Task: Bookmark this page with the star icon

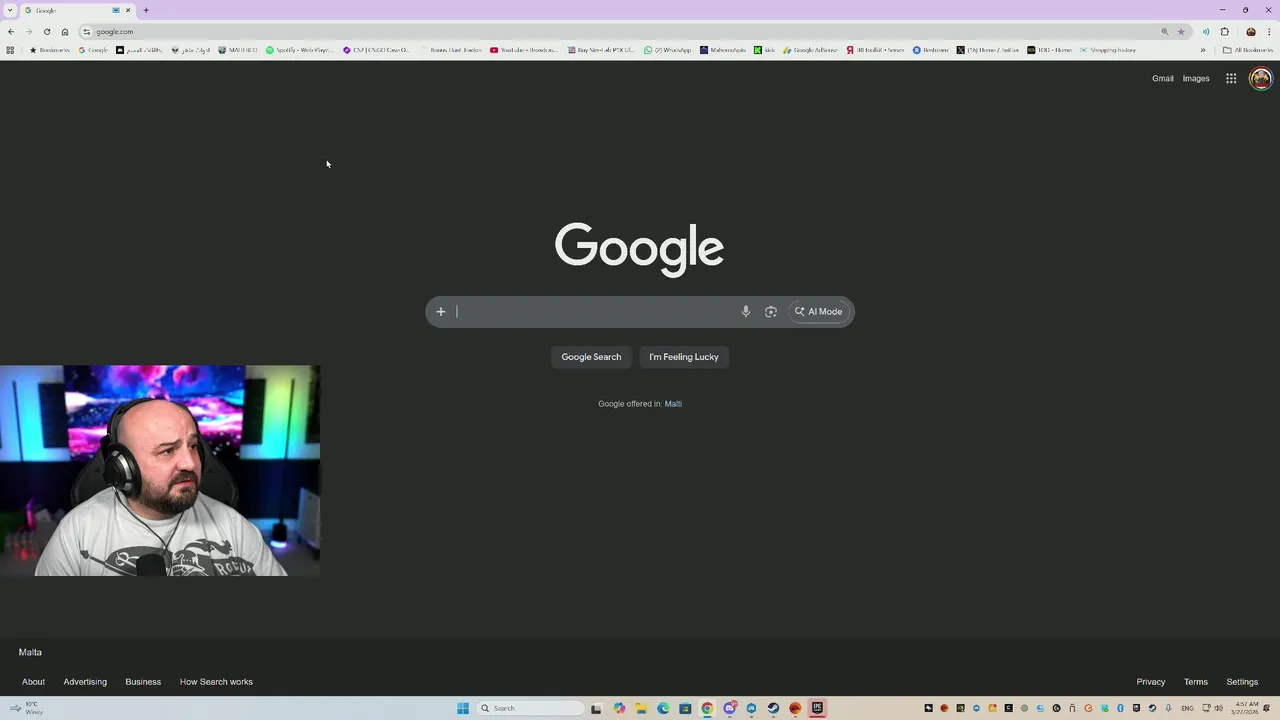Action: (x=1181, y=31)
